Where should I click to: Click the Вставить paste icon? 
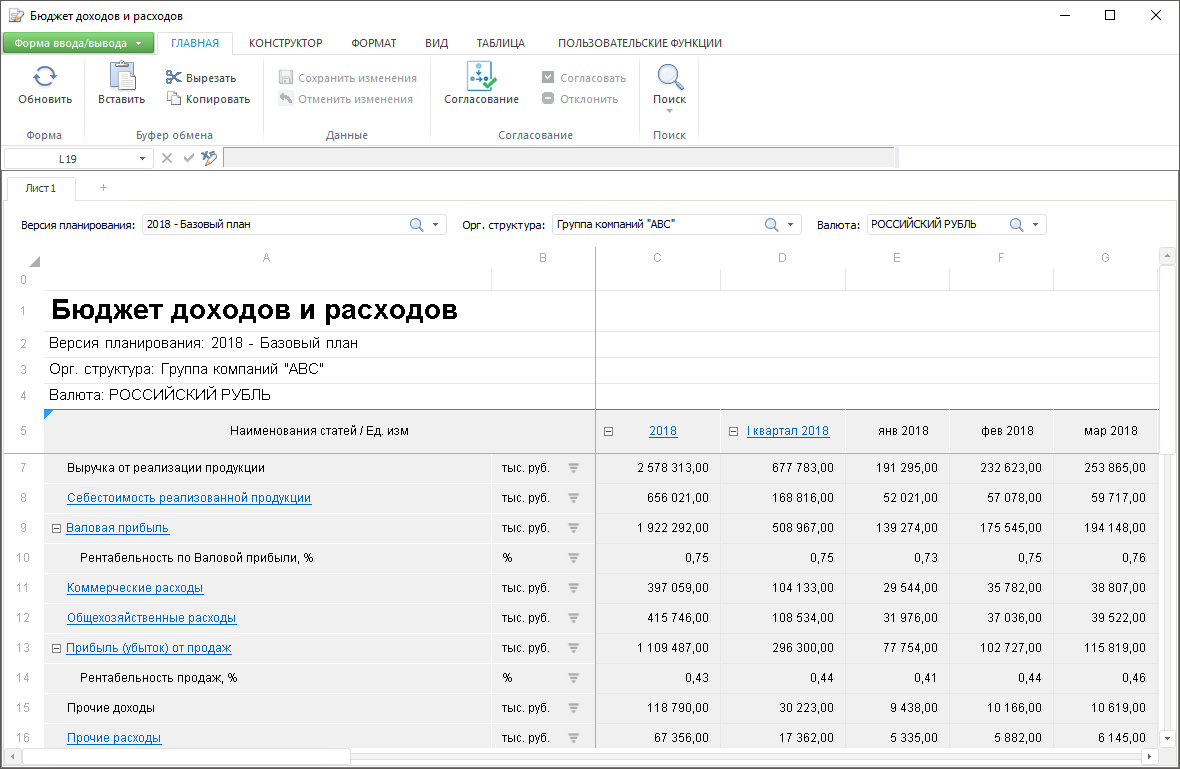pos(121,76)
